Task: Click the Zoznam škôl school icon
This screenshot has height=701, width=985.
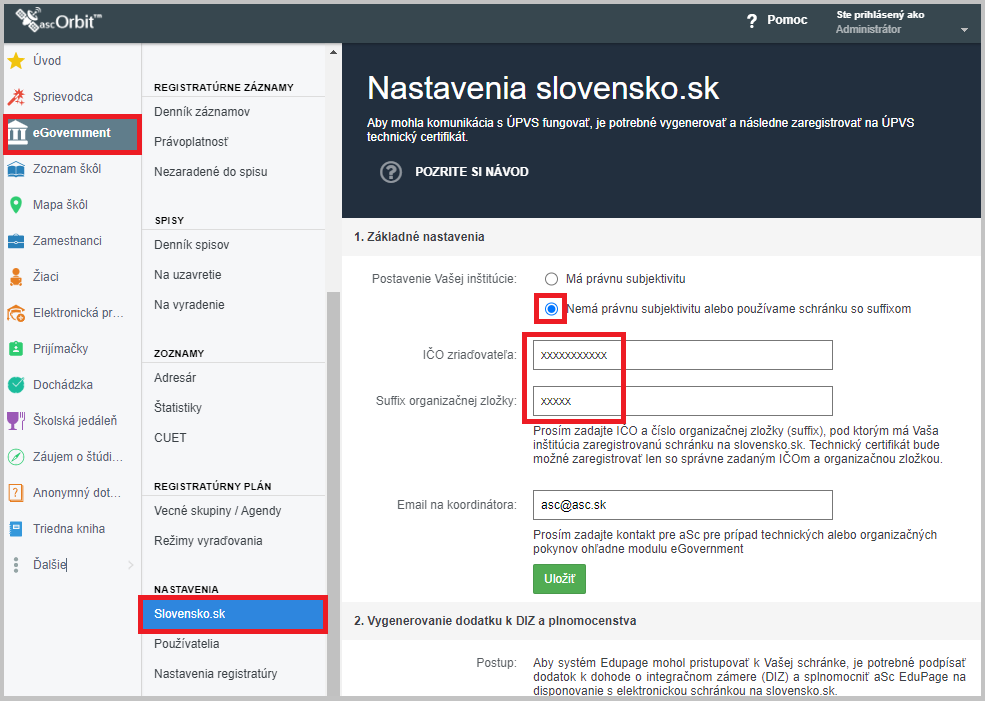Action: point(16,169)
